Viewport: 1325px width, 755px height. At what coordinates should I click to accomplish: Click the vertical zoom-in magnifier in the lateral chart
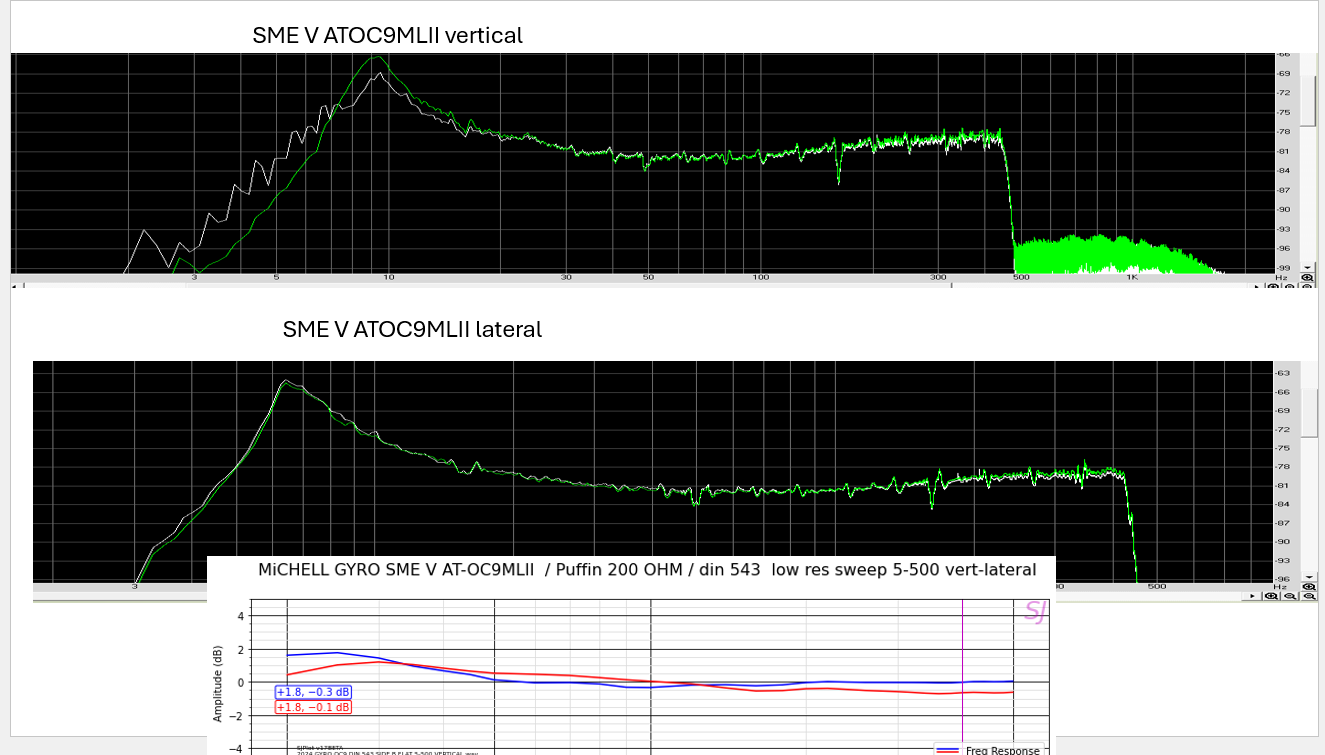pyautogui.click(x=1309, y=587)
